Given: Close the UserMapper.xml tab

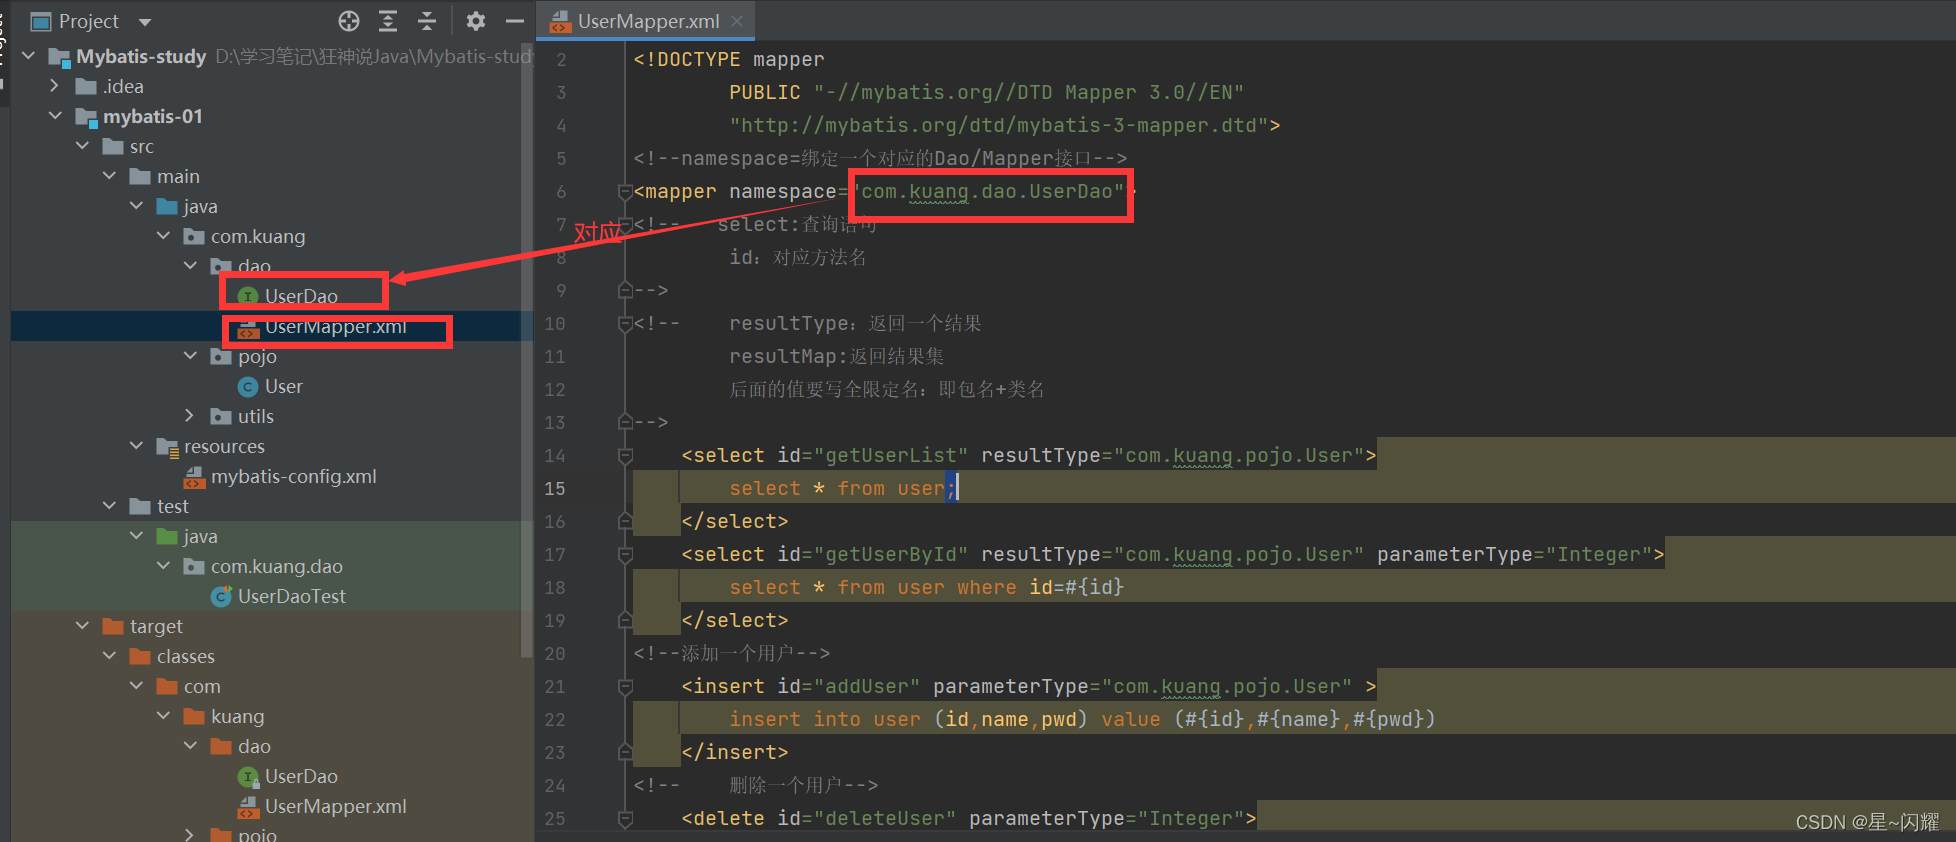Looking at the screenshot, I should coord(737,21).
